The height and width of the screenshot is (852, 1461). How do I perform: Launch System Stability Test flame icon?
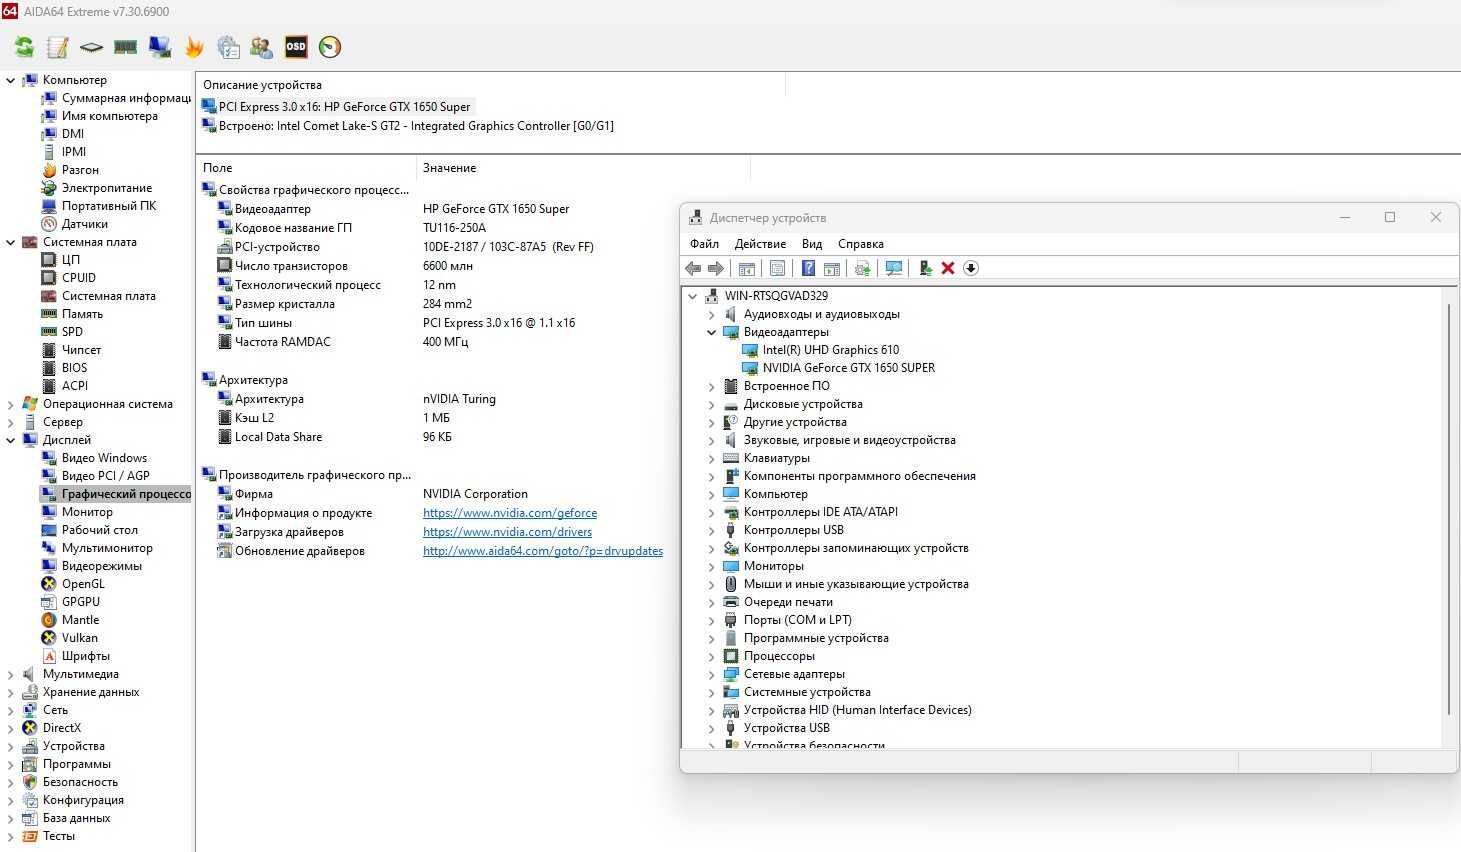[x=194, y=47]
